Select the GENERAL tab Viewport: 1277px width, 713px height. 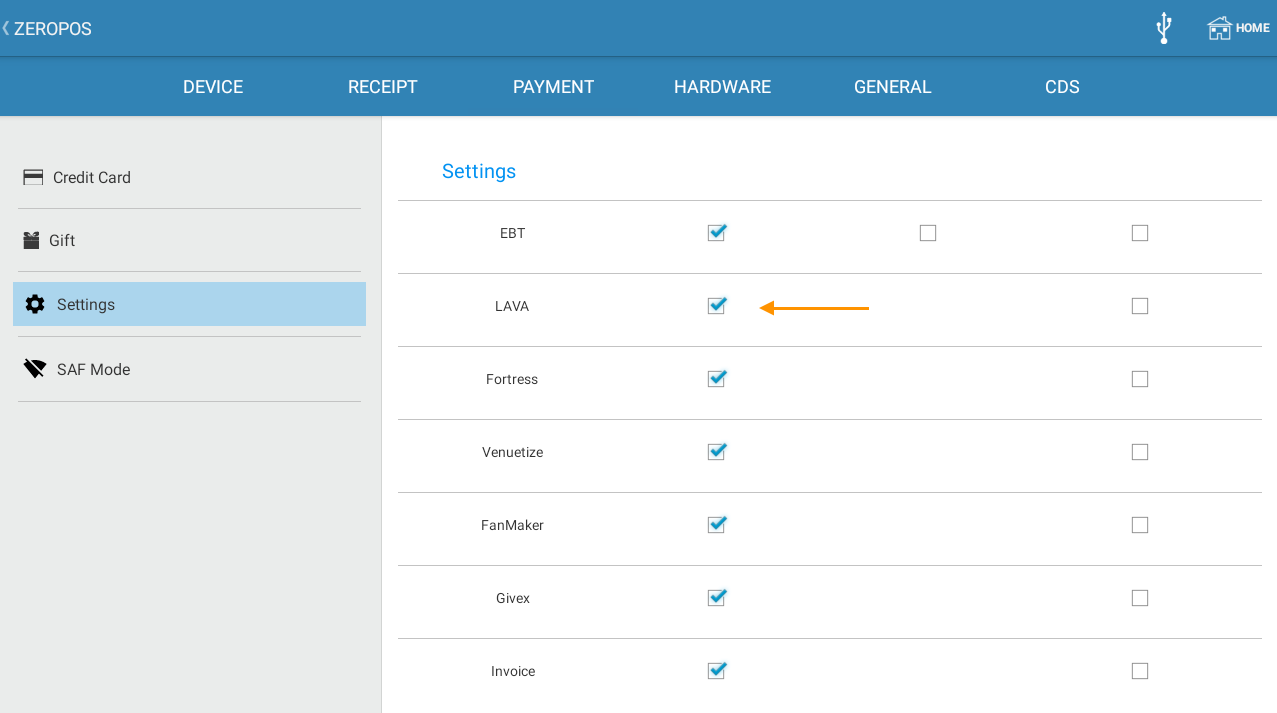[x=892, y=86]
